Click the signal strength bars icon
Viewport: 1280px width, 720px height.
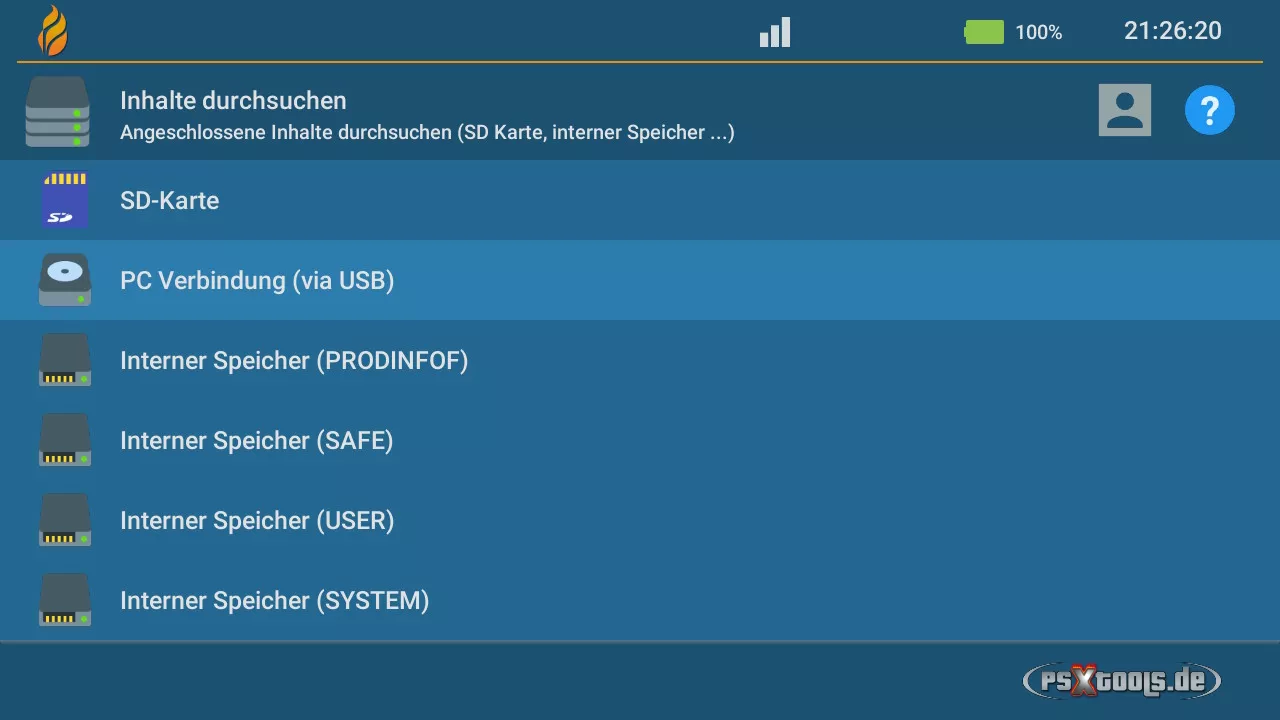(x=775, y=33)
